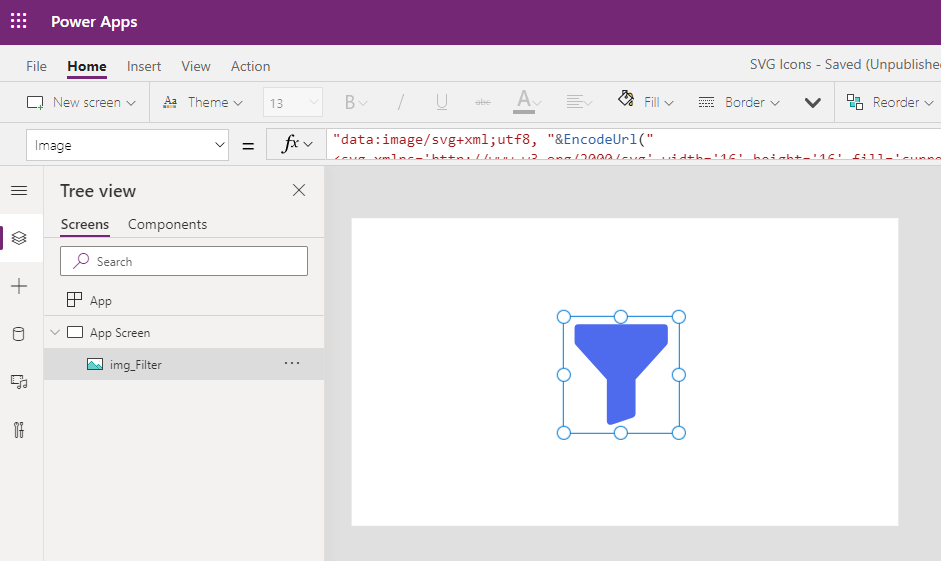Open the Advanced tools sidebar icon
Image resolution: width=941 pixels, height=561 pixels.
point(19,430)
